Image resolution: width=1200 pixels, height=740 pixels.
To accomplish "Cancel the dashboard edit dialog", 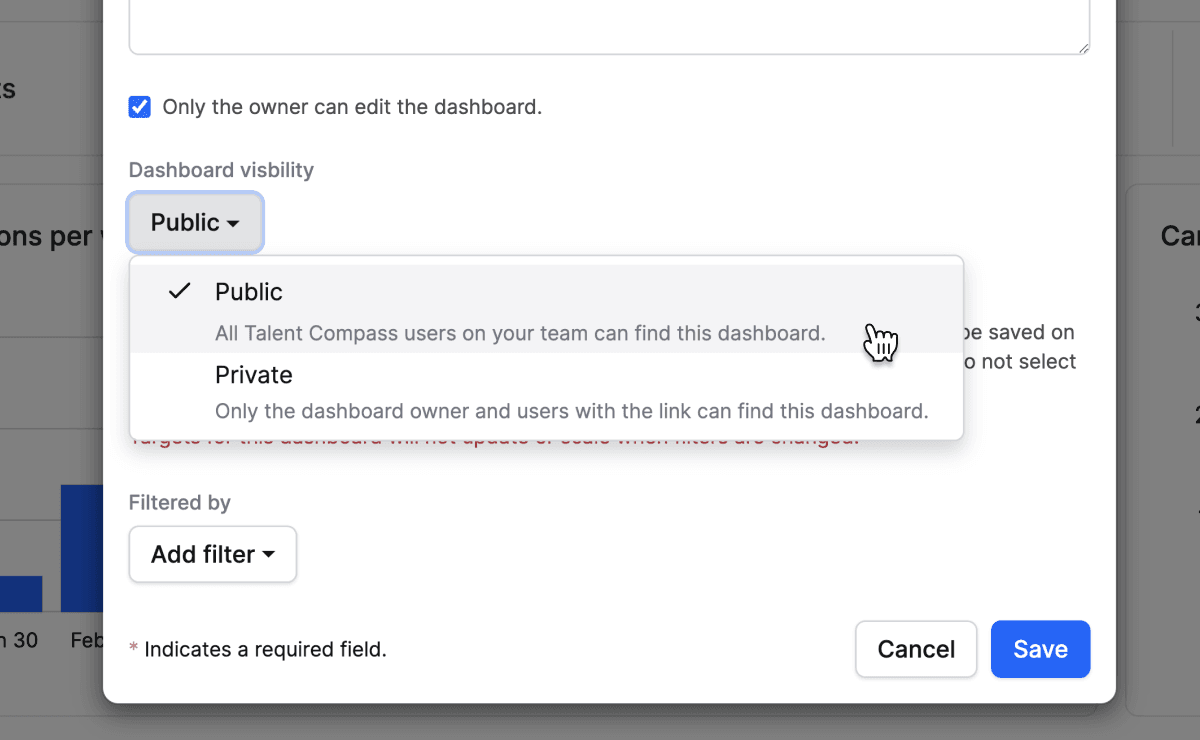I will pyautogui.click(x=916, y=649).
